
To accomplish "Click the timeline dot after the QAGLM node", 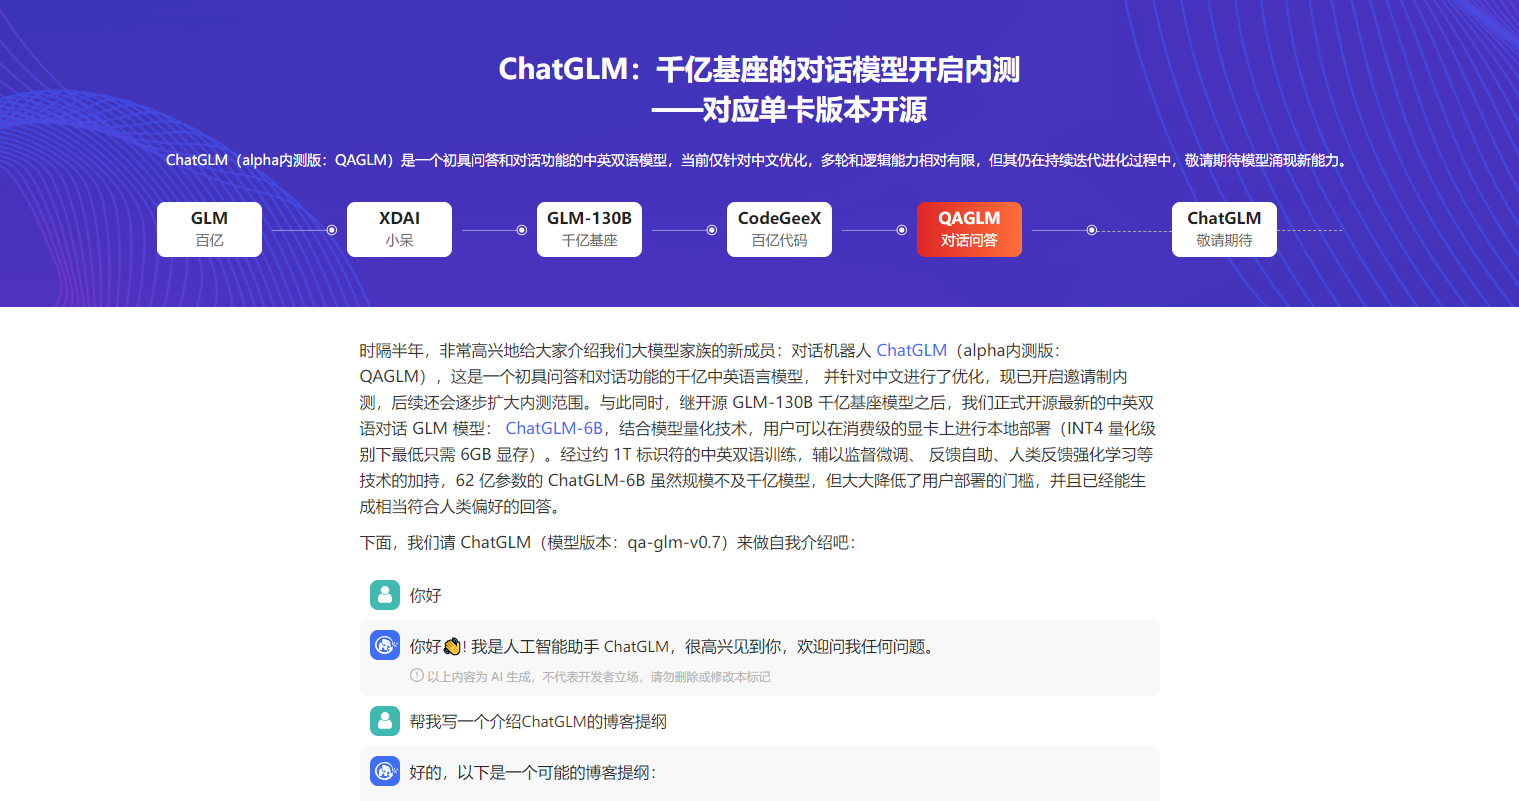I will pos(1092,229).
